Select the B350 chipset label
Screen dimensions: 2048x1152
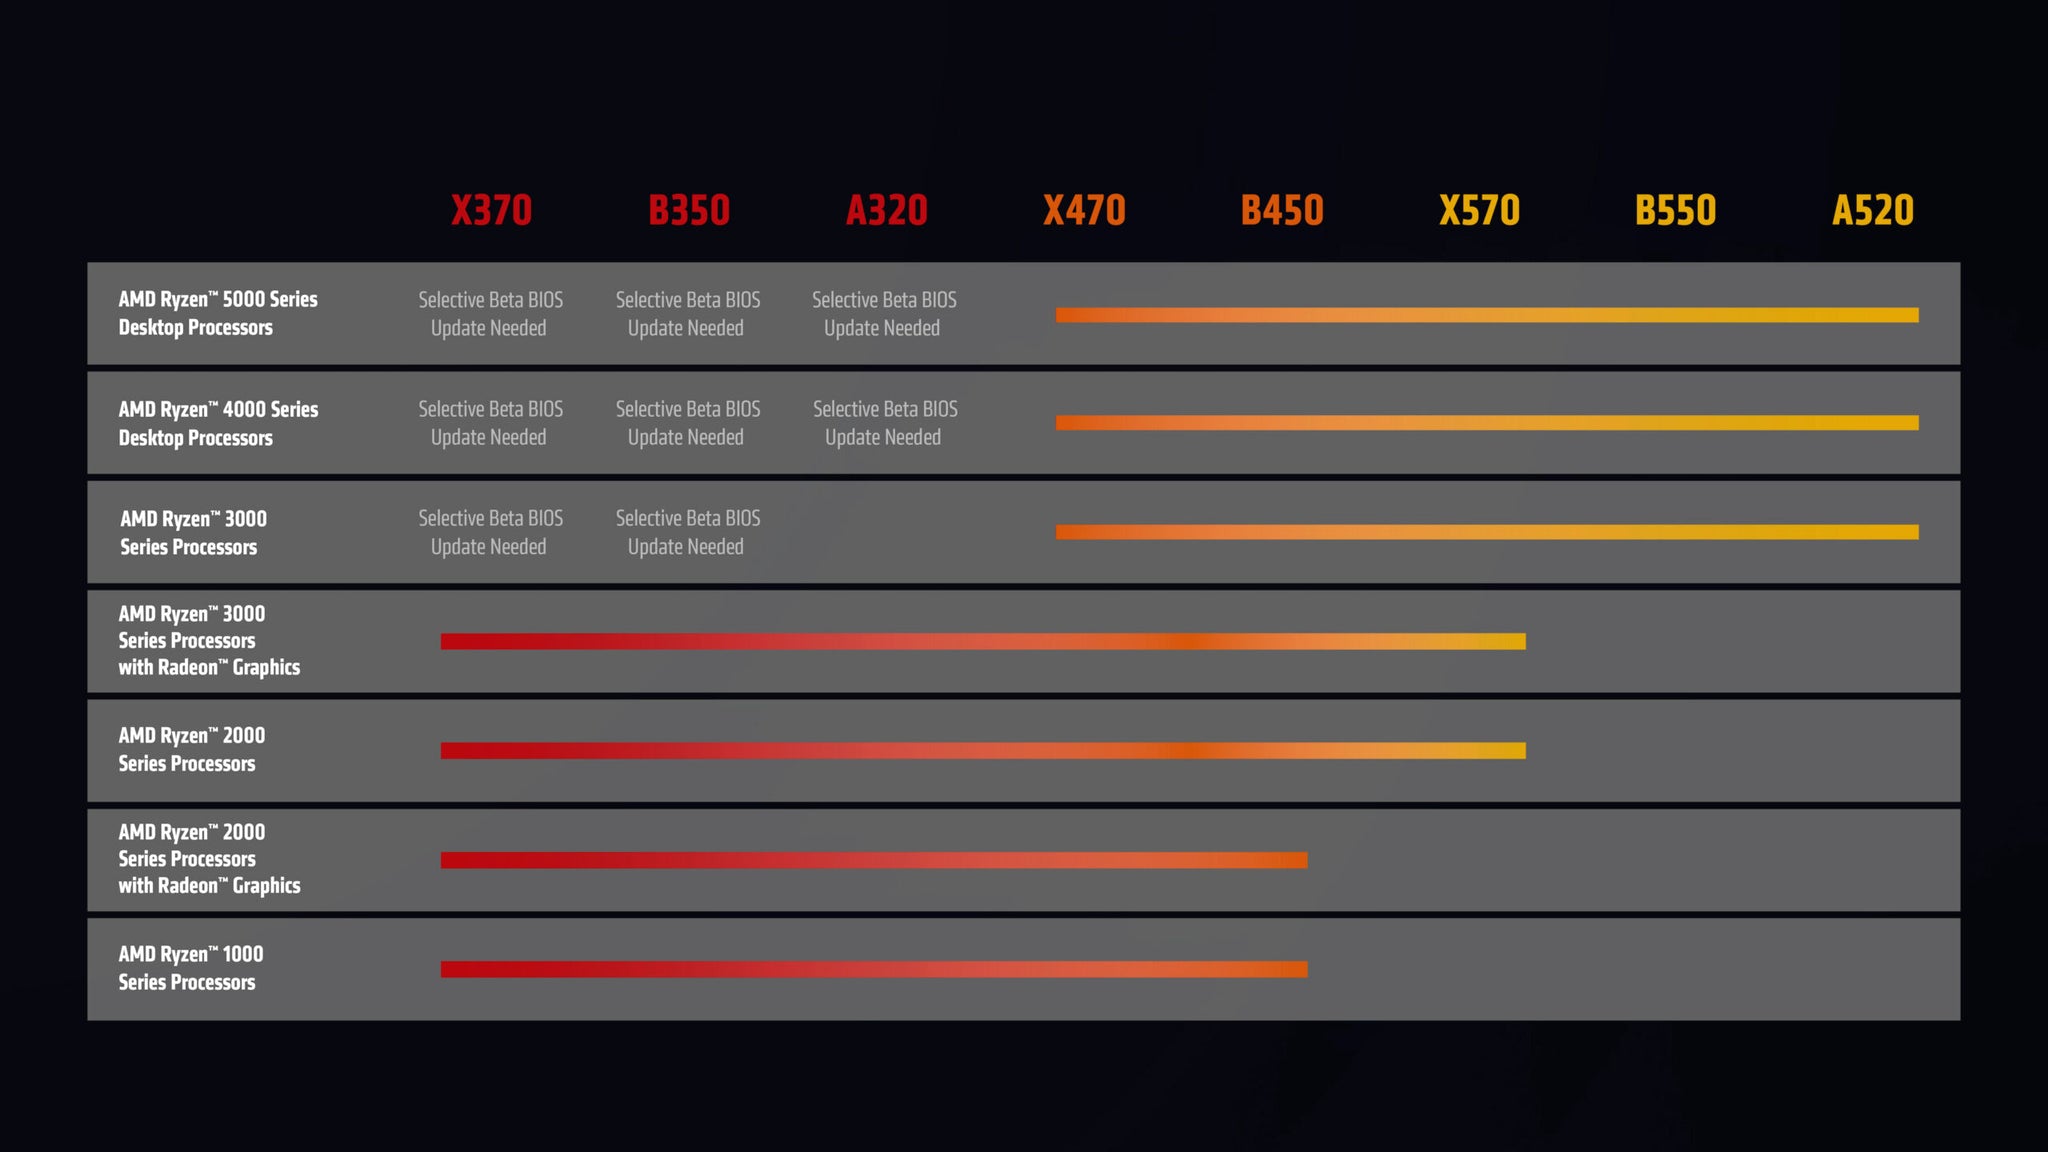click(688, 211)
